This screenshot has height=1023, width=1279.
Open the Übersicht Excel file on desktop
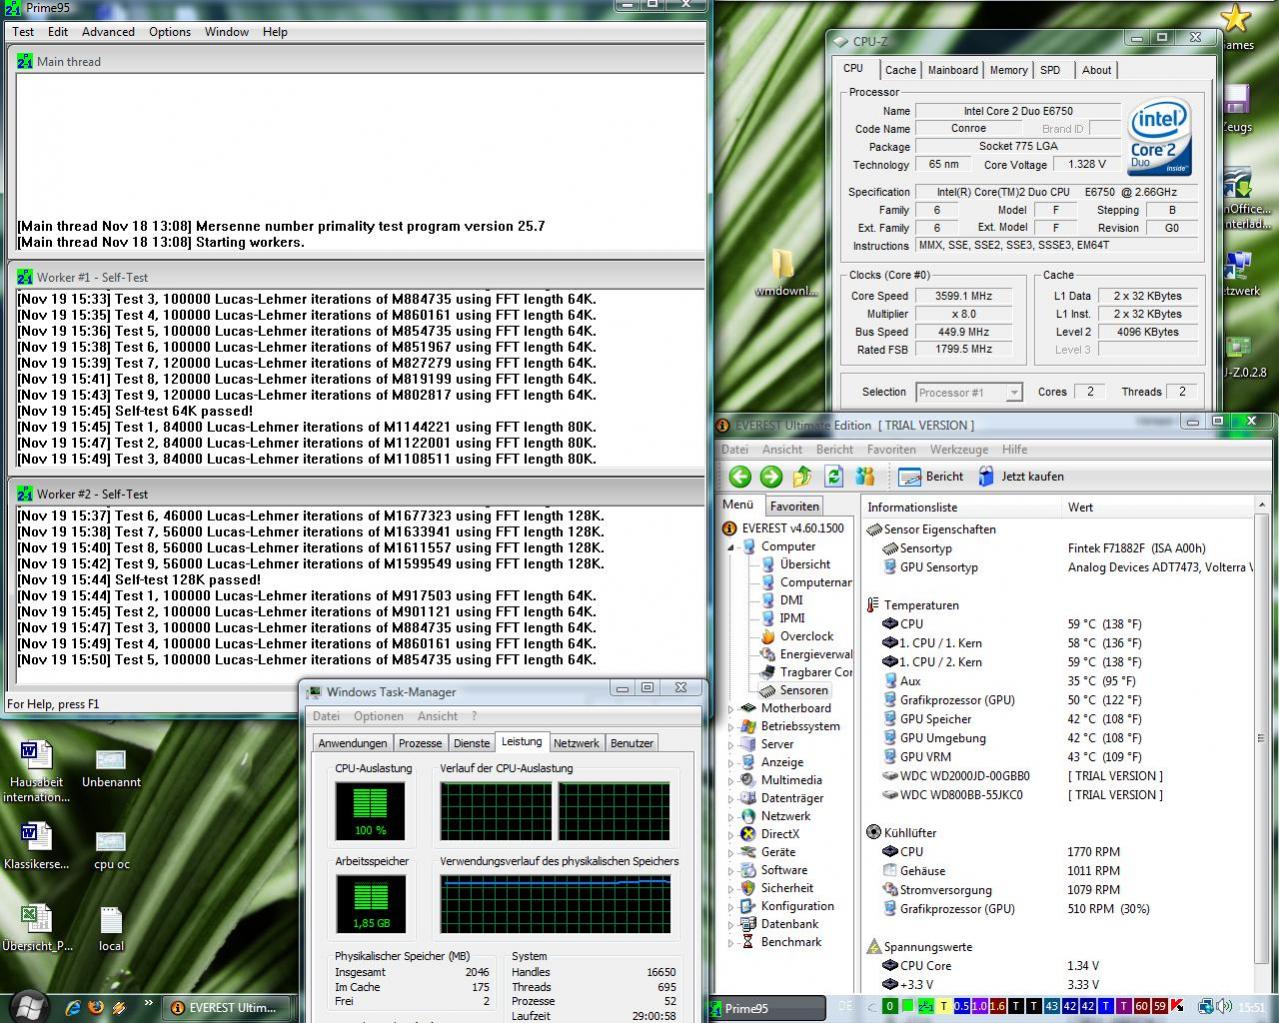pos(36,920)
